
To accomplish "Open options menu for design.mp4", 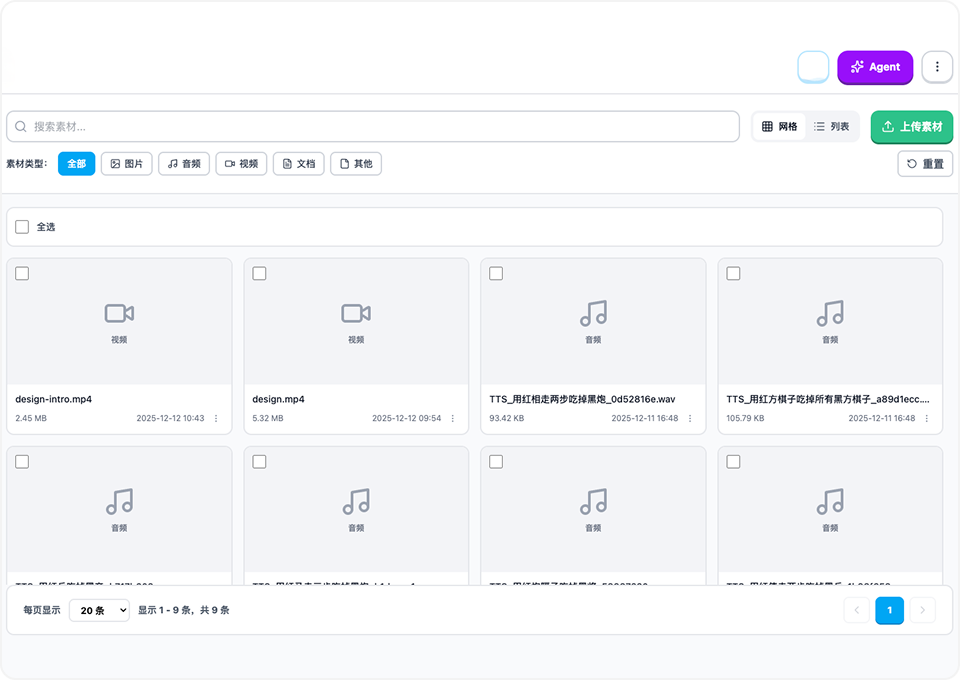I will coord(453,418).
